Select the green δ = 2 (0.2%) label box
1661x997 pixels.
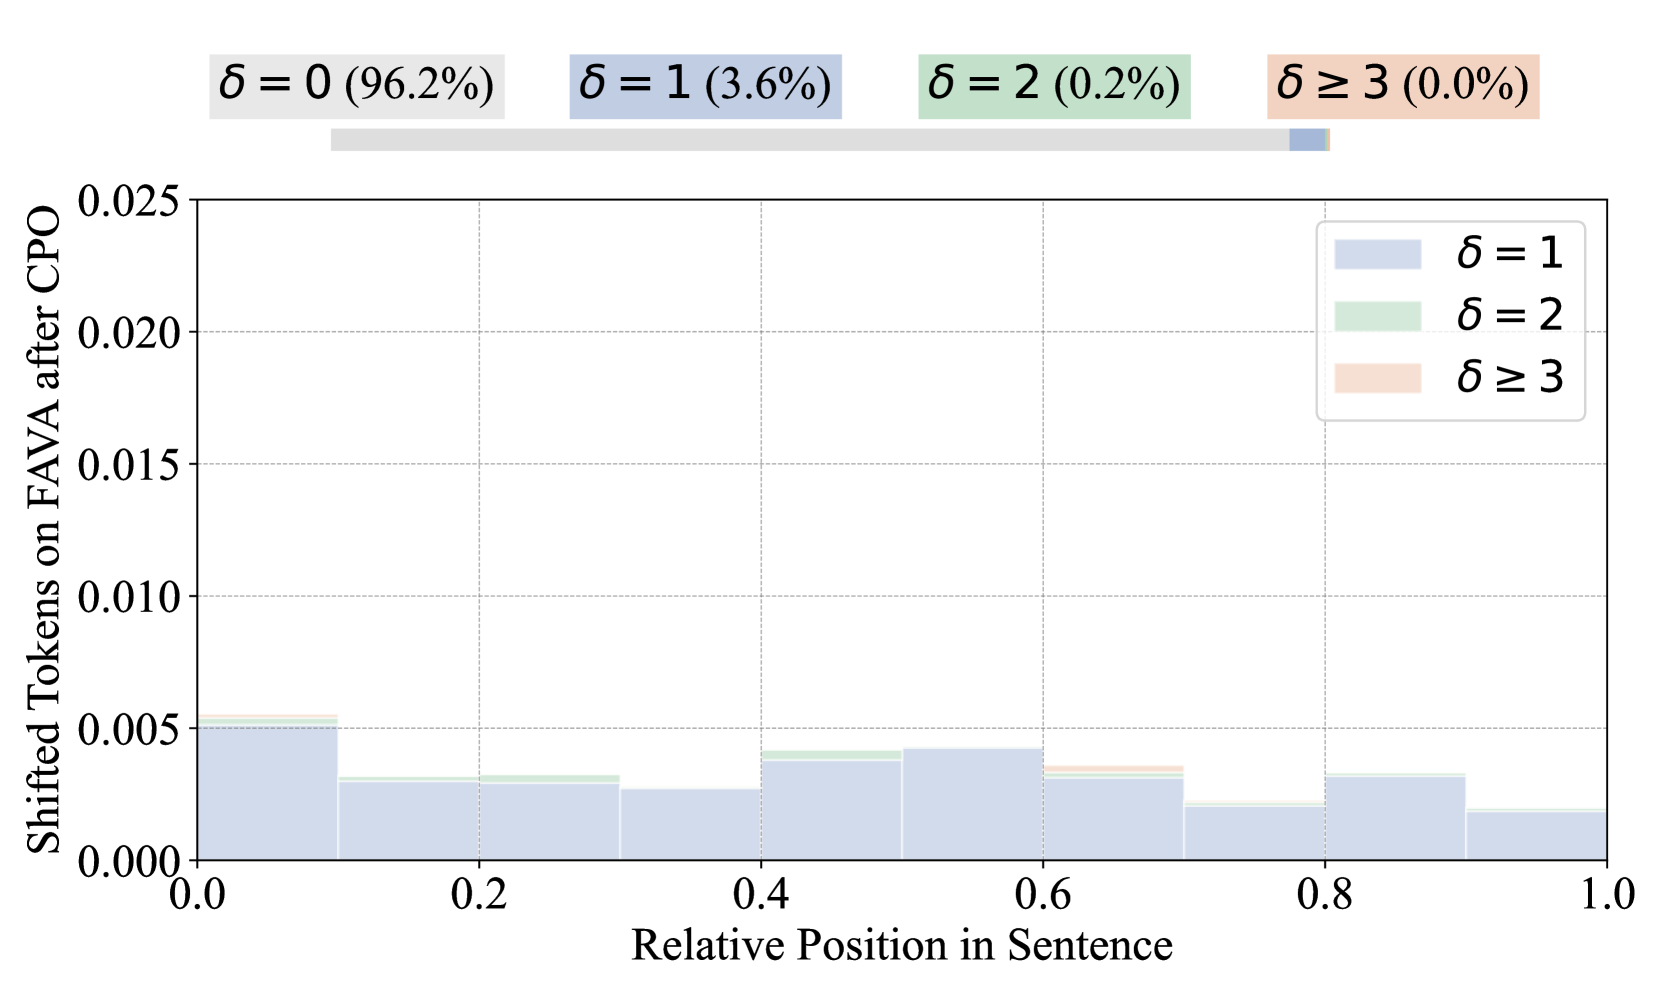click(1054, 86)
